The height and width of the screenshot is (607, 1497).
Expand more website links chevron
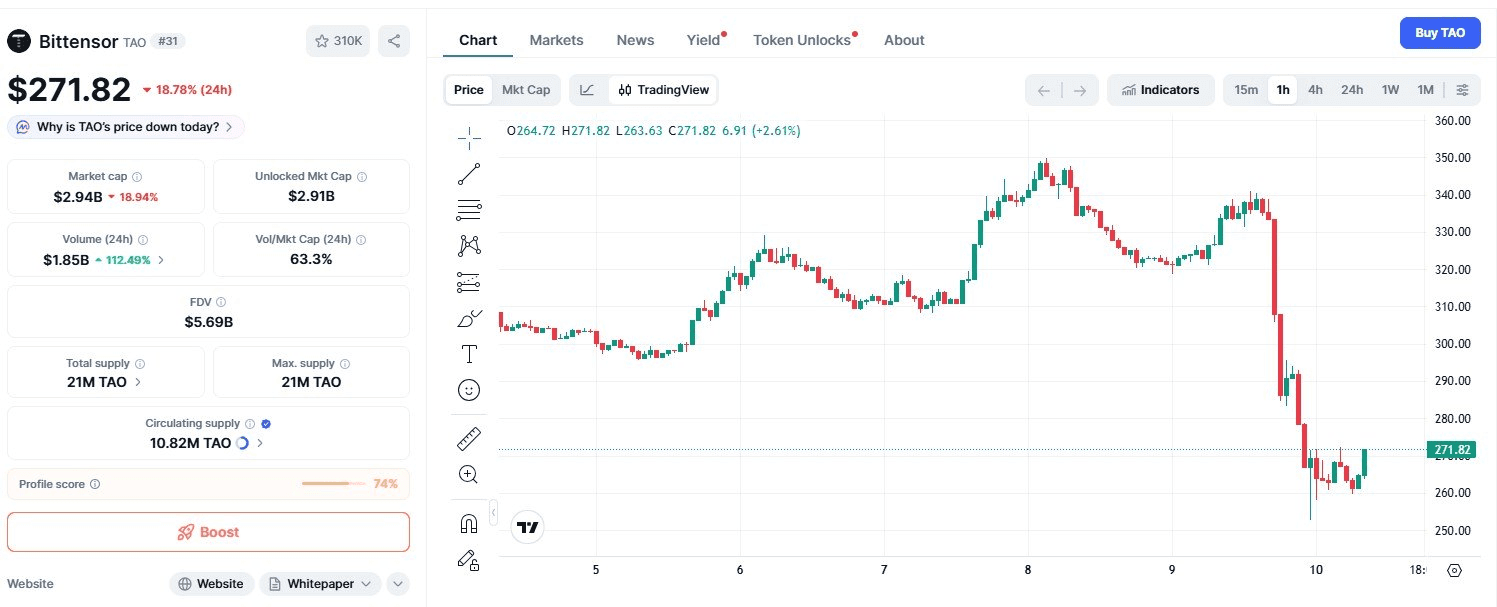coord(397,584)
